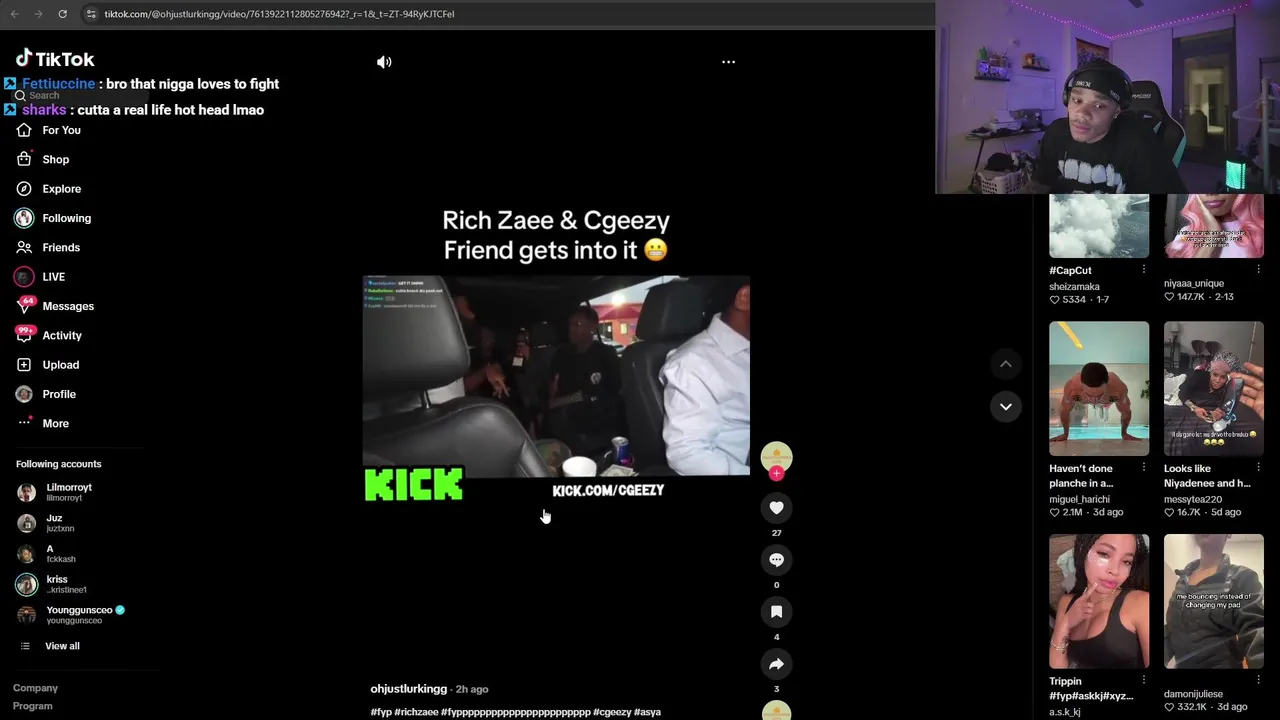The height and width of the screenshot is (720, 1280).
Task: Open options for niyaaa_unique video
Action: pos(1258,269)
